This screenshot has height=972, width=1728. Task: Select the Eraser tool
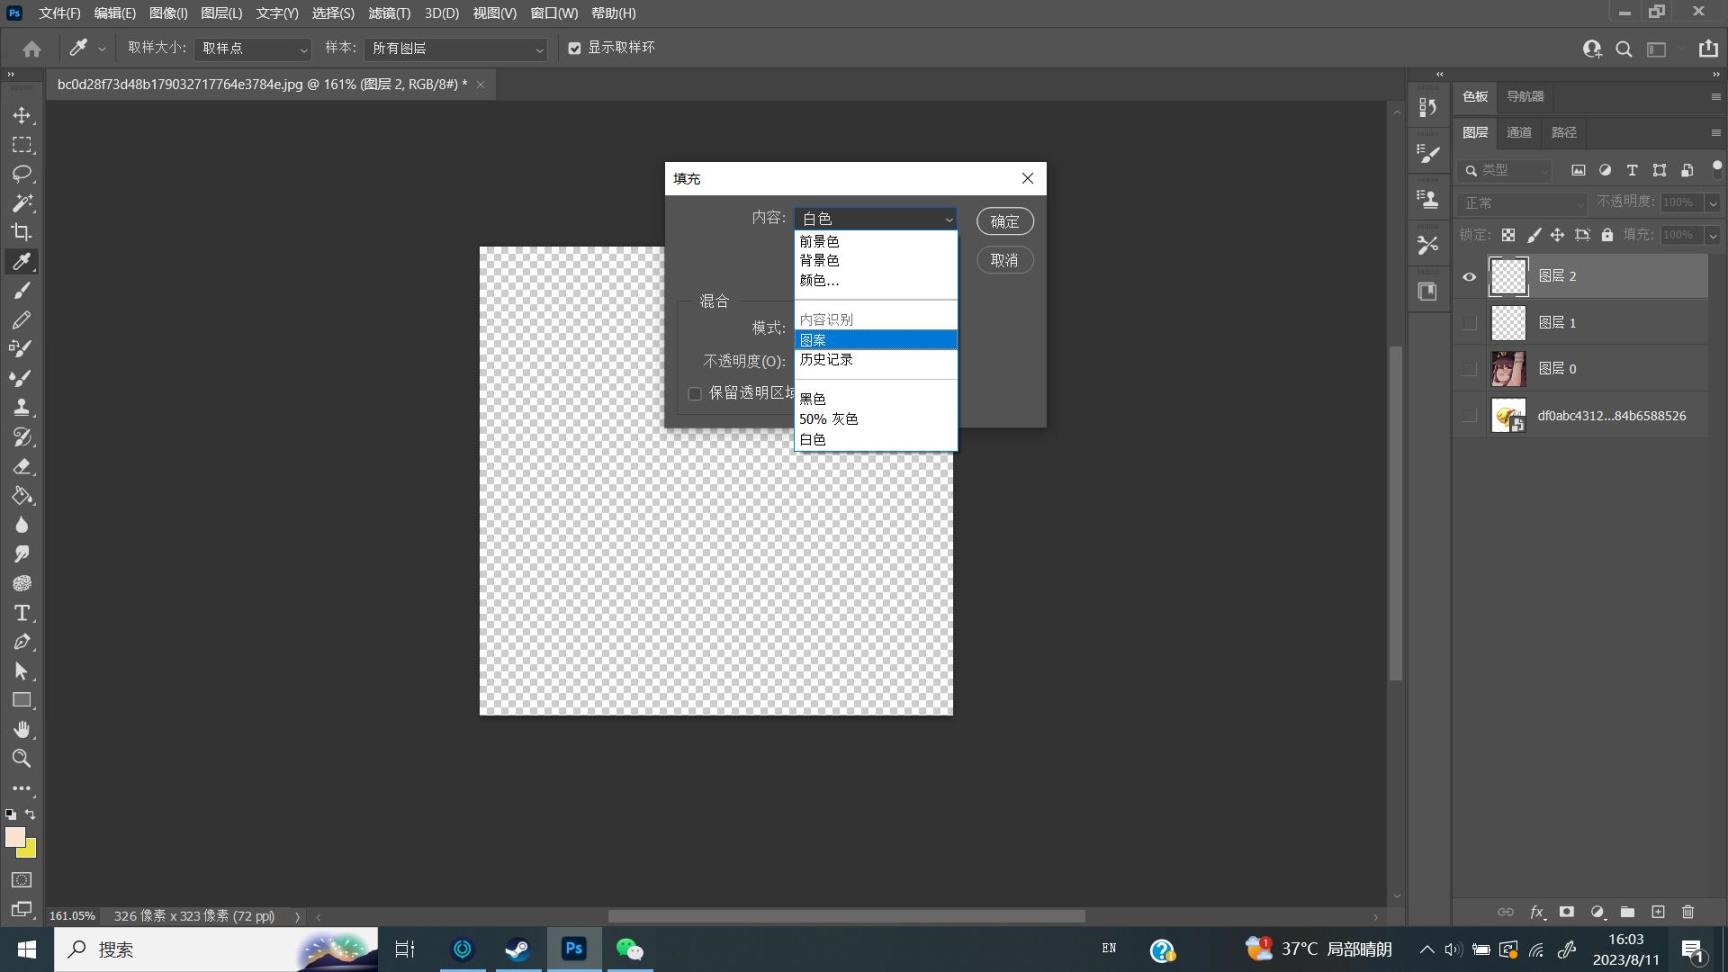[22, 466]
